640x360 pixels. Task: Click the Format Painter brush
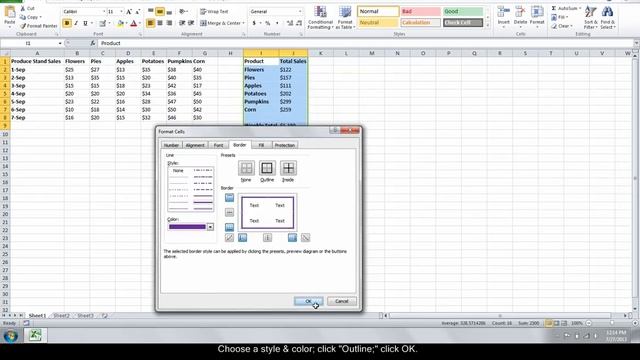(39, 26)
